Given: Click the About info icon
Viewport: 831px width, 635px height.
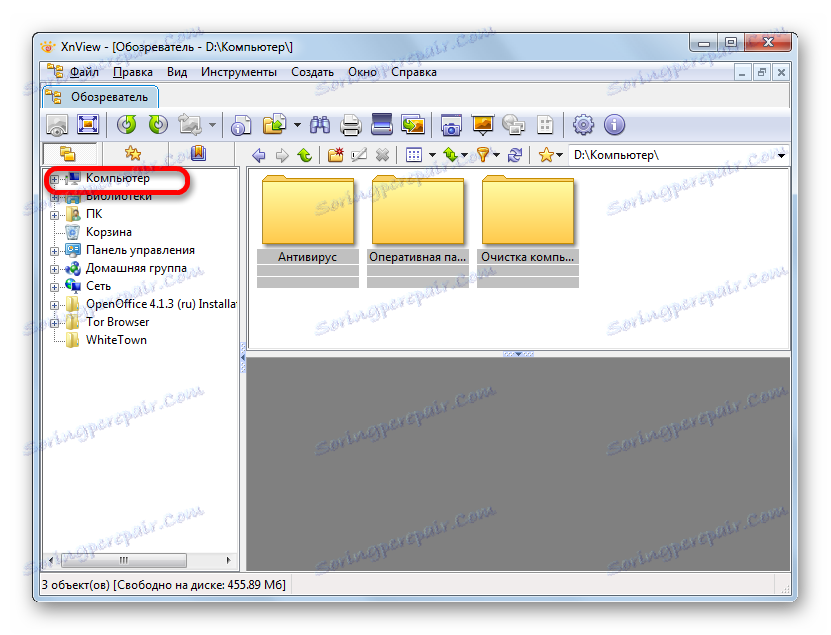Looking at the screenshot, I should point(614,125).
